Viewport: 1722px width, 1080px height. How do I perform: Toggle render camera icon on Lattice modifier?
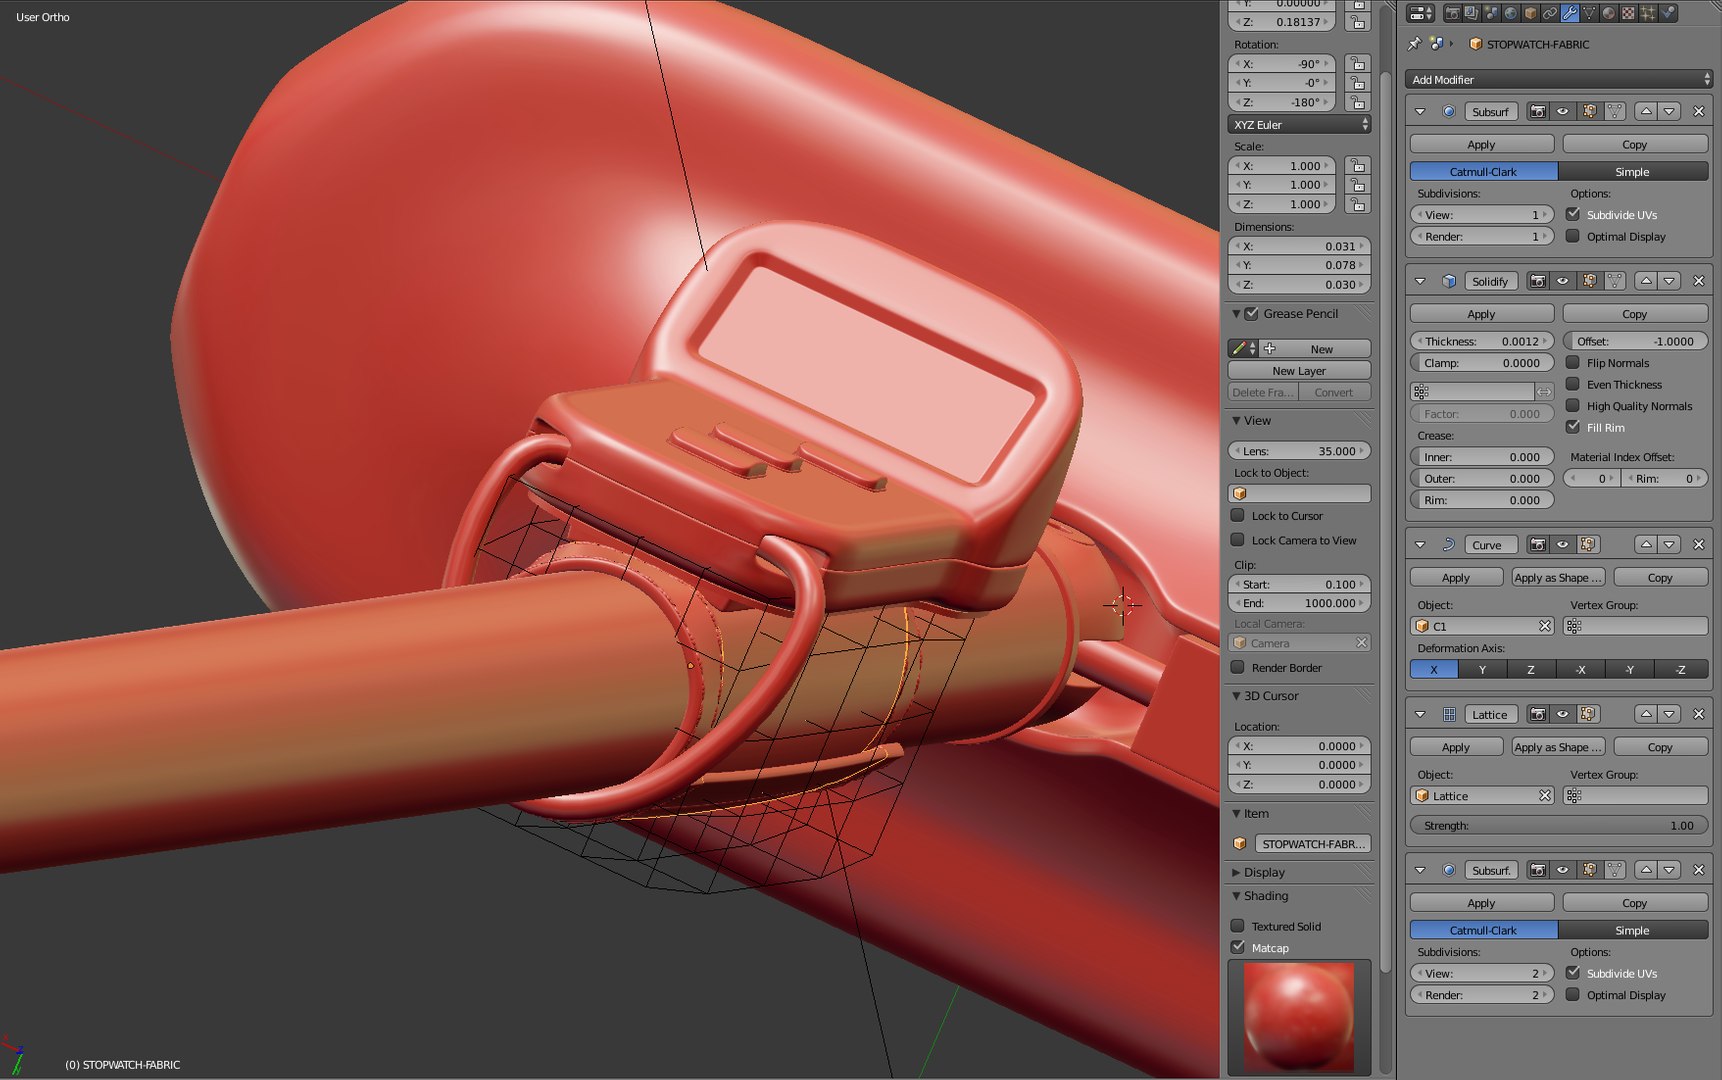pyautogui.click(x=1538, y=714)
